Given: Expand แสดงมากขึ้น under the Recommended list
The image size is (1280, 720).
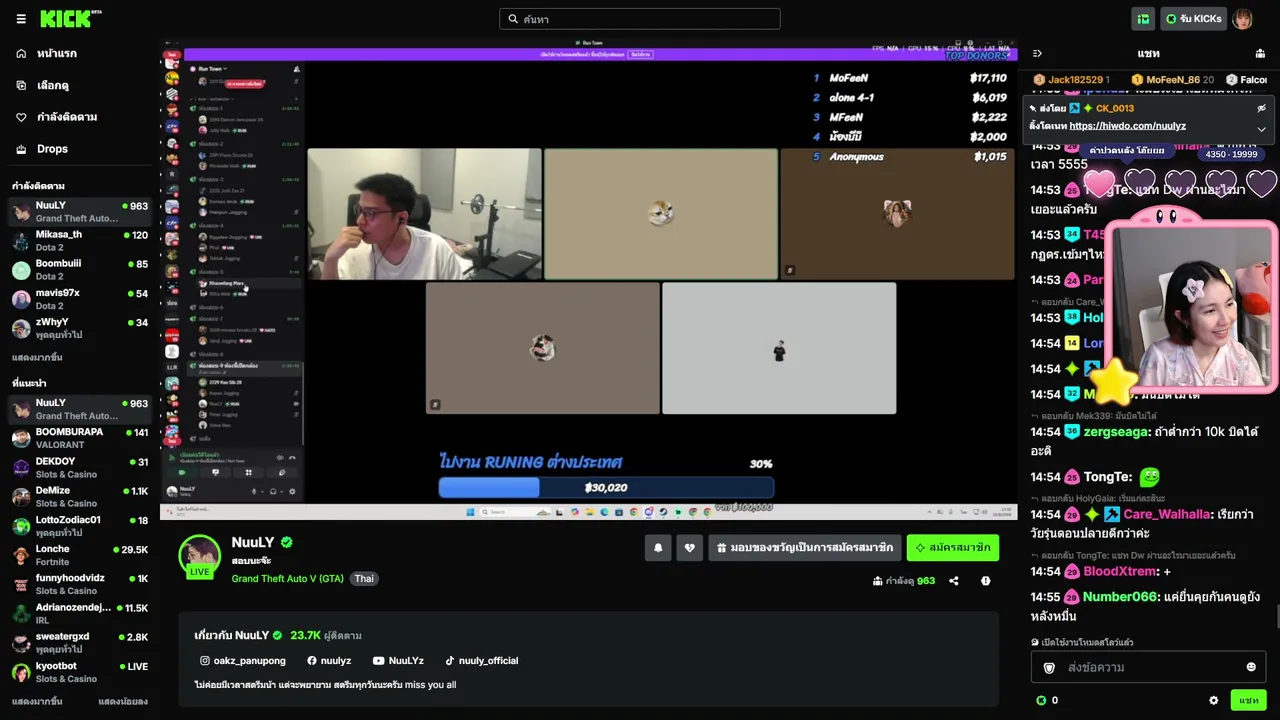Looking at the screenshot, I should pos(37,702).
